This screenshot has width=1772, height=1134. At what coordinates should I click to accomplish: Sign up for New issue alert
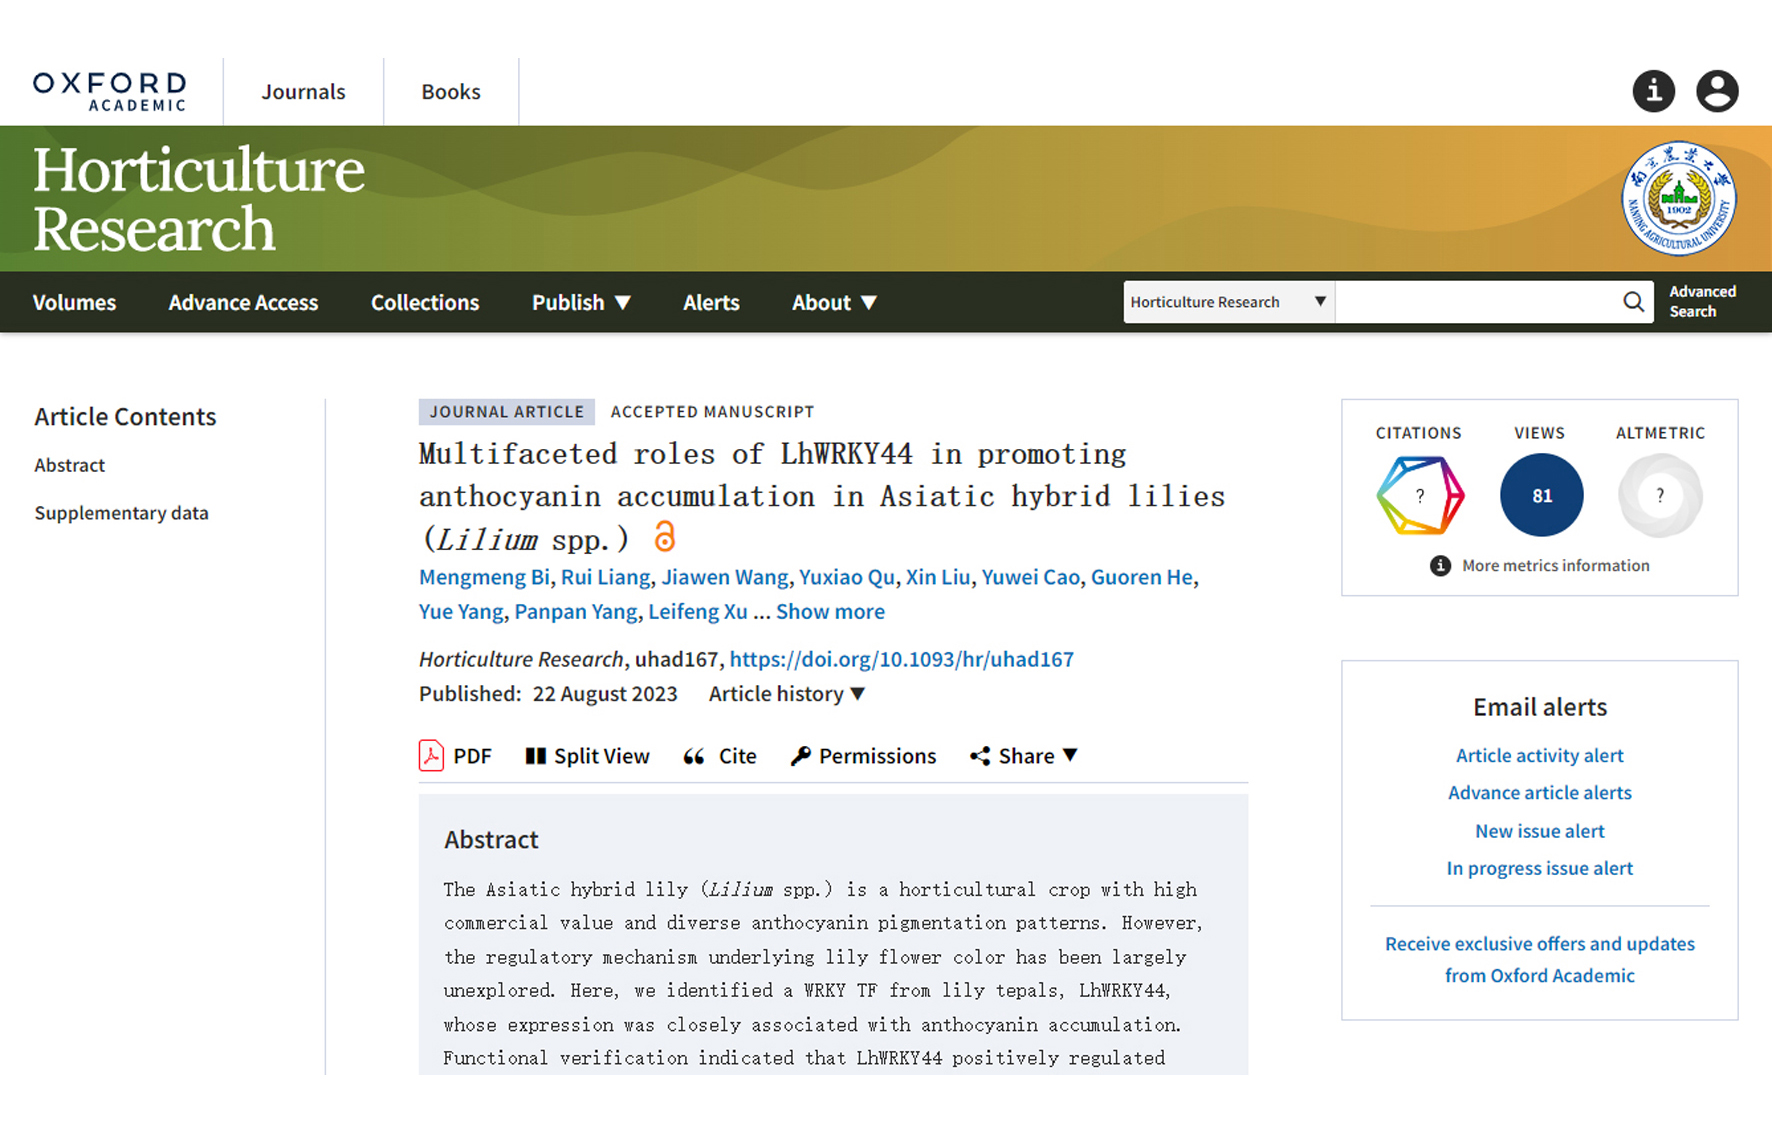(x=1539, y=830)
